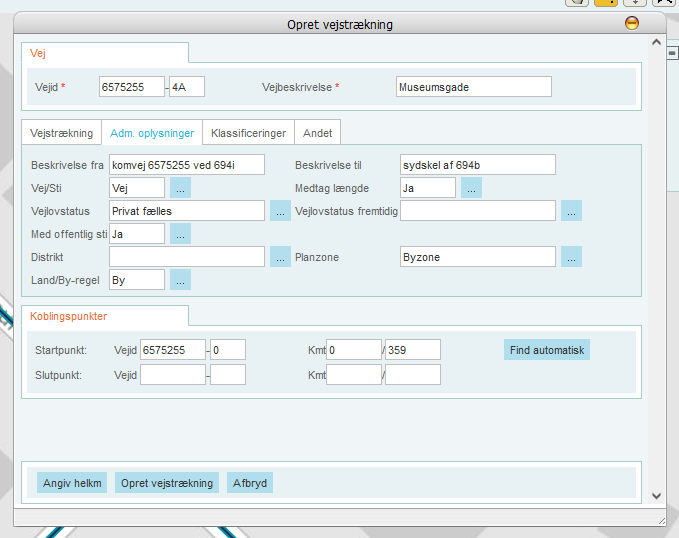Click the dialog scrollbar down arrow
This screenshot has height=538, width=679.
(656, 495)
